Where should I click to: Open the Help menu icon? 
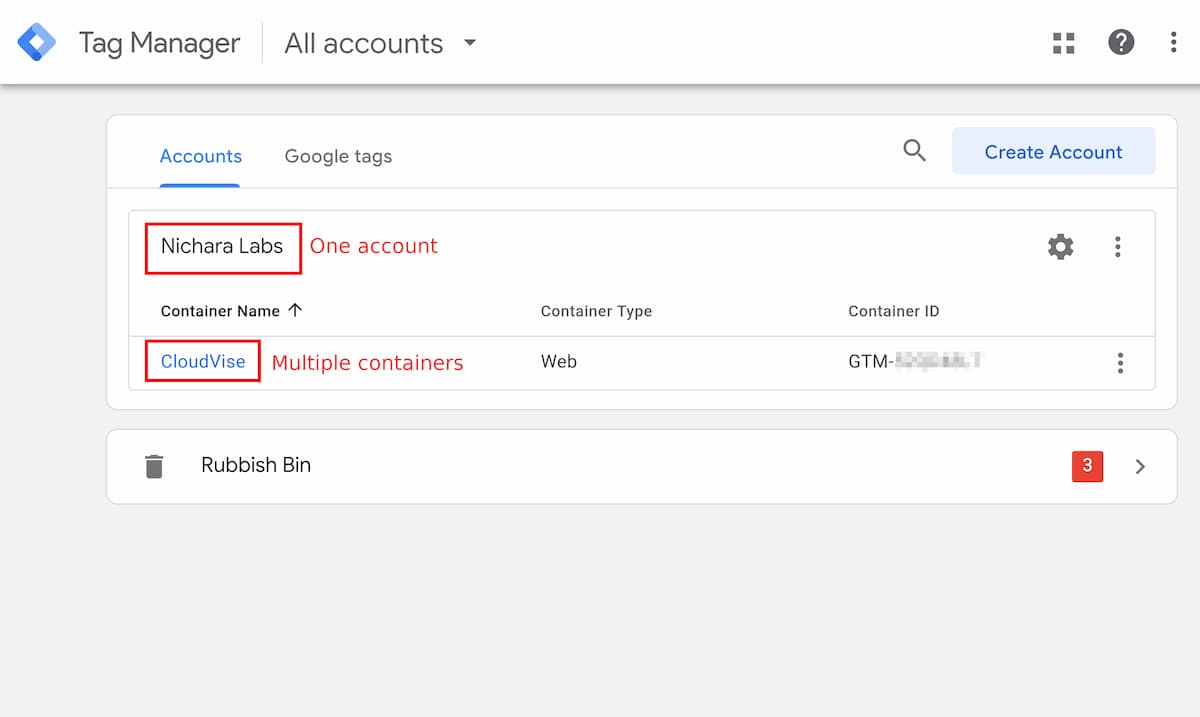pos(1121,43)
